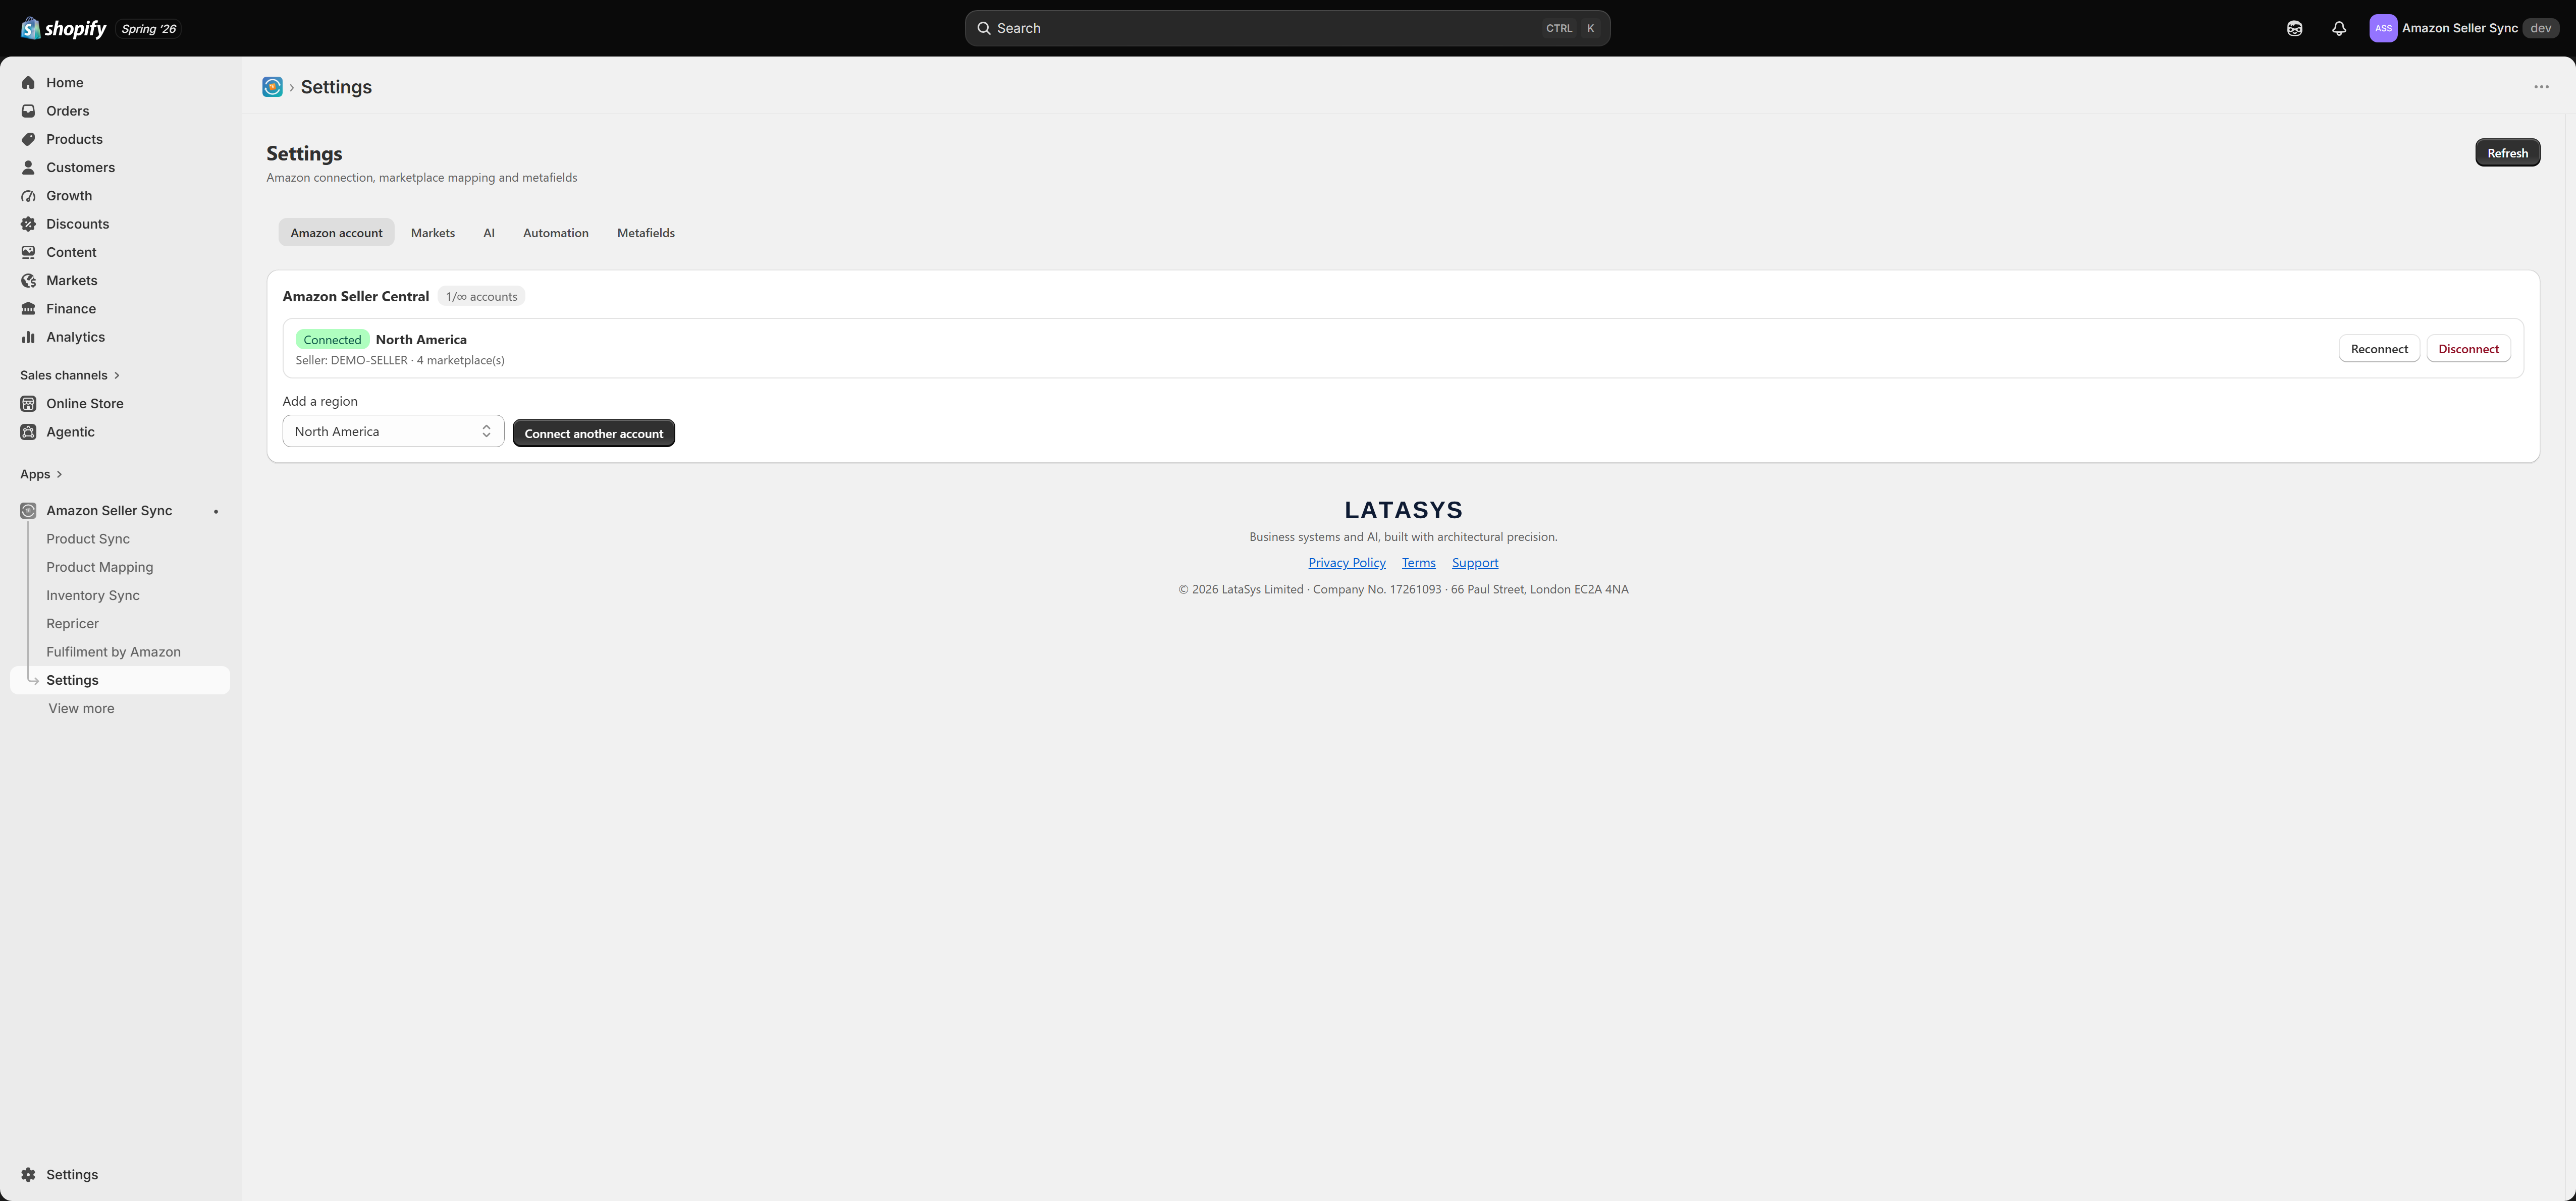Click the Finance bank icon

click(28, 309)
